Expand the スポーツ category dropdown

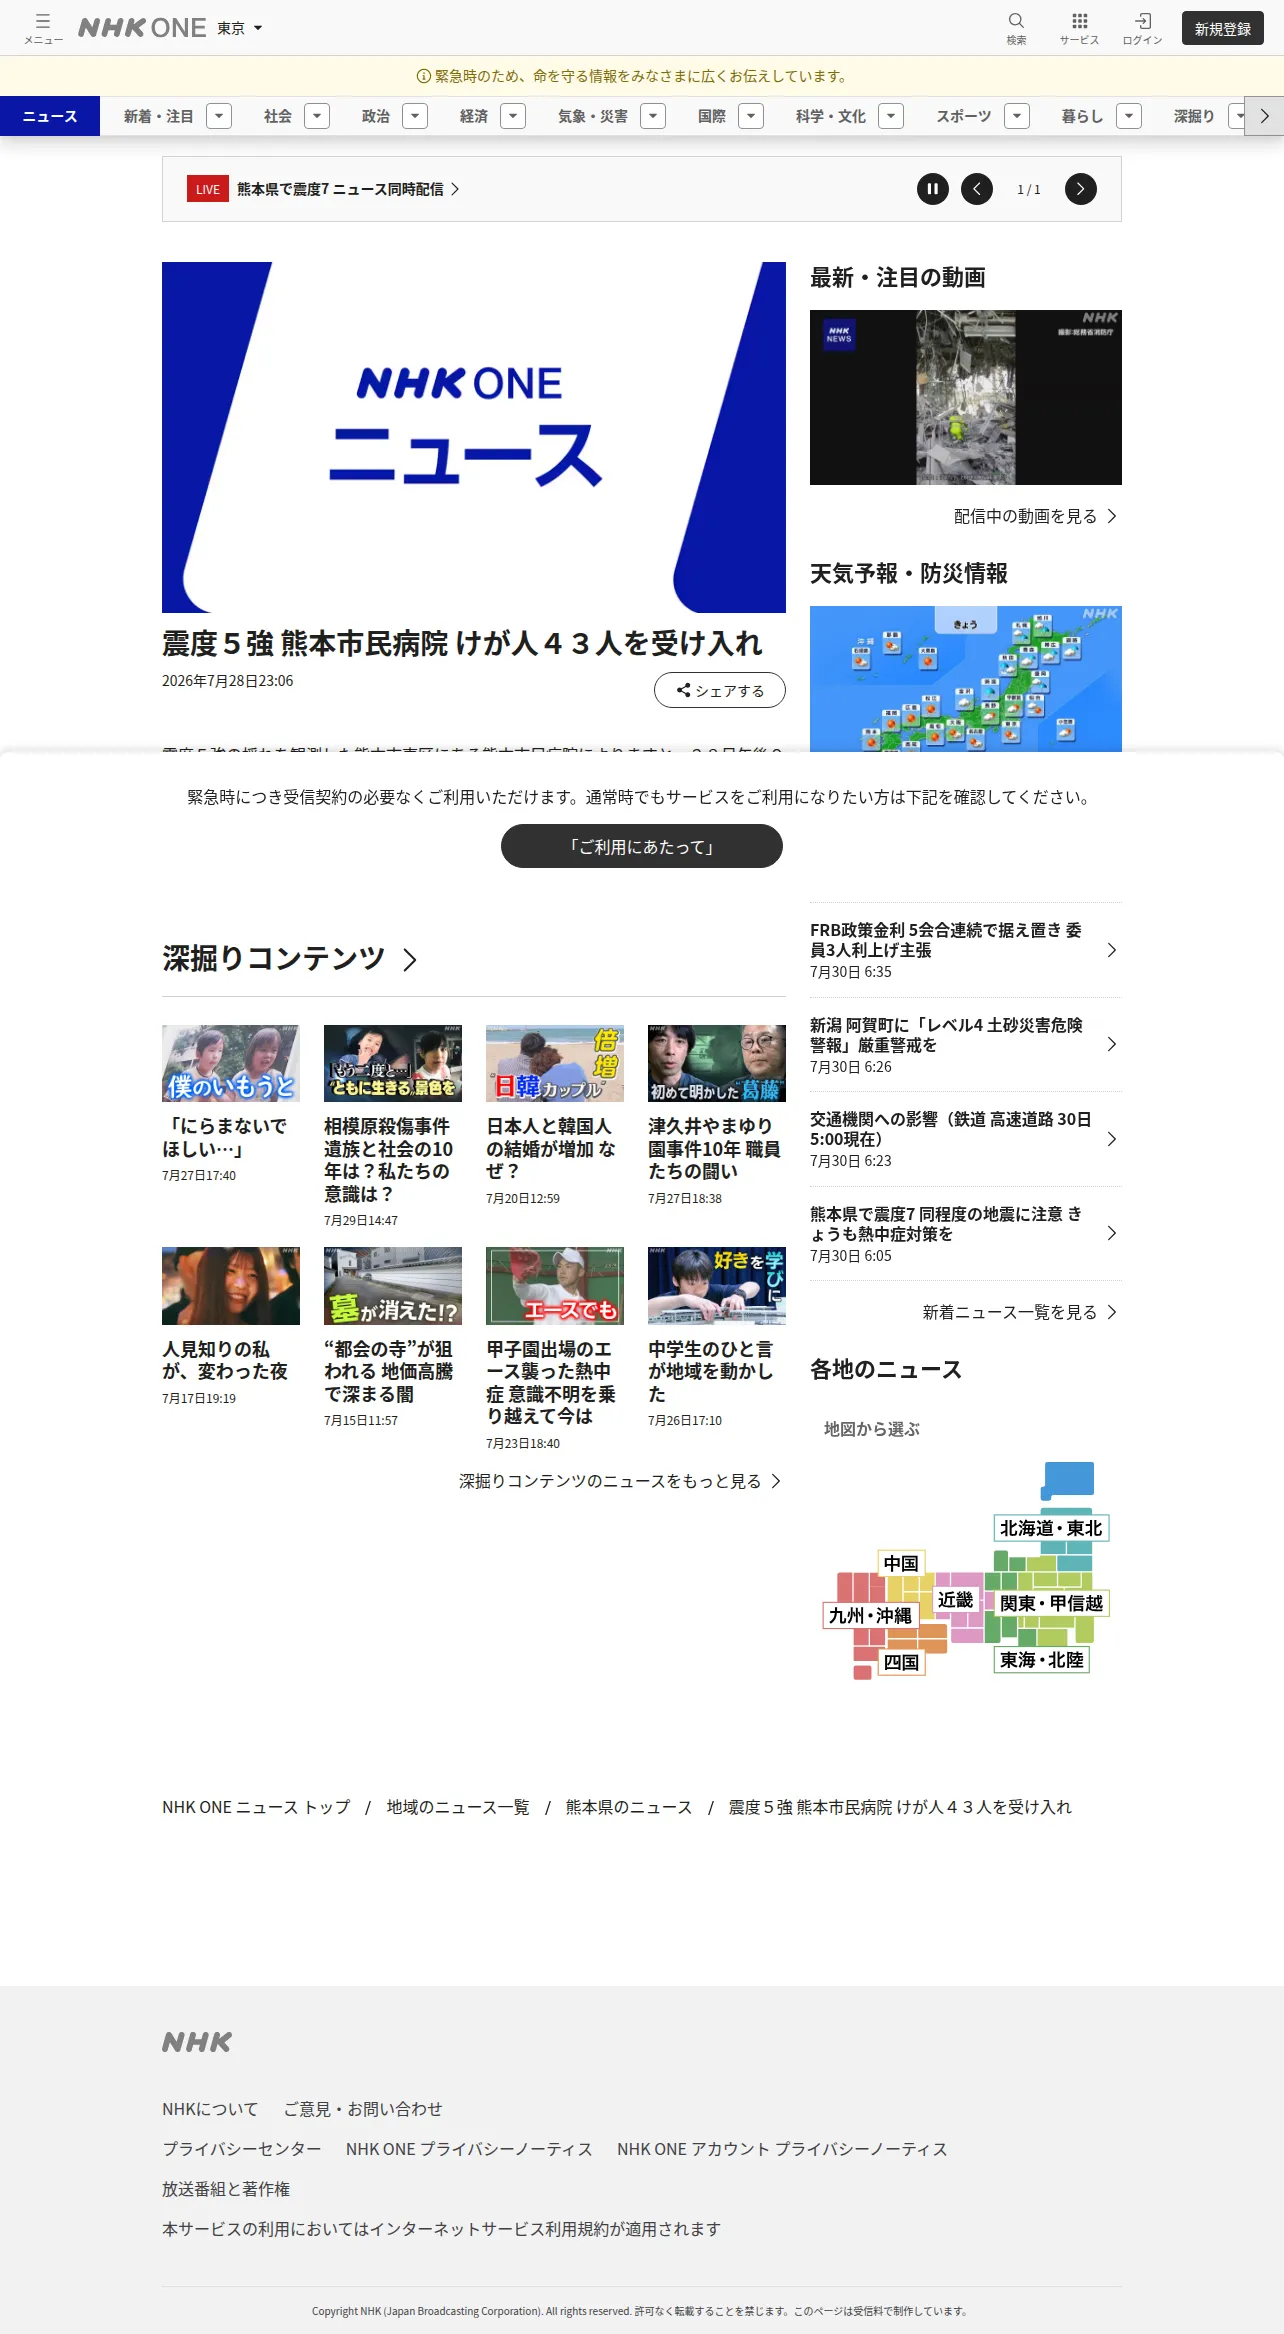[1017, 116]
